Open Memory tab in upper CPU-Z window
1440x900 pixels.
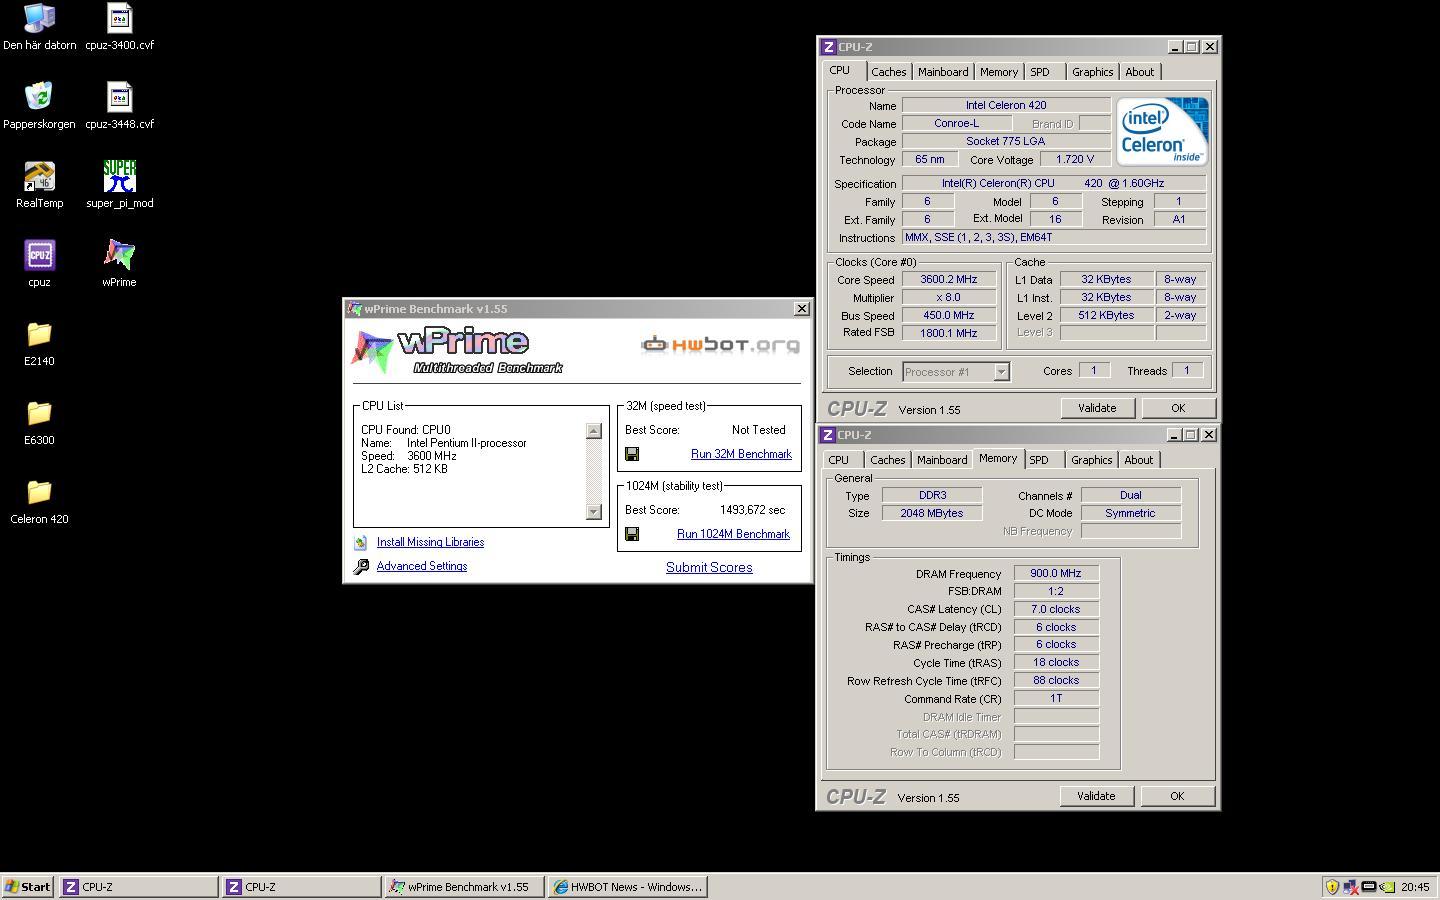tap(998, 72)
